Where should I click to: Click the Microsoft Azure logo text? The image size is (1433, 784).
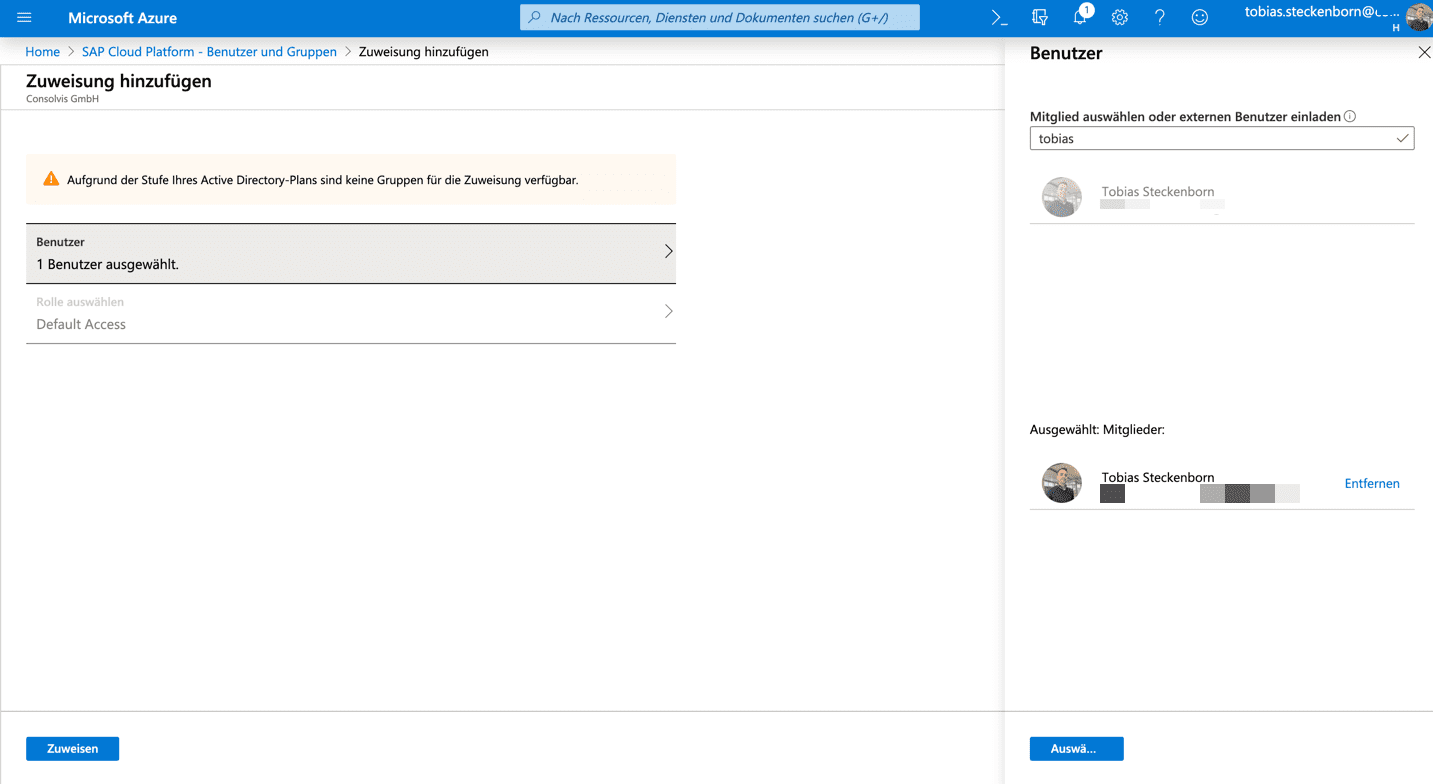(x=122, y=18)
